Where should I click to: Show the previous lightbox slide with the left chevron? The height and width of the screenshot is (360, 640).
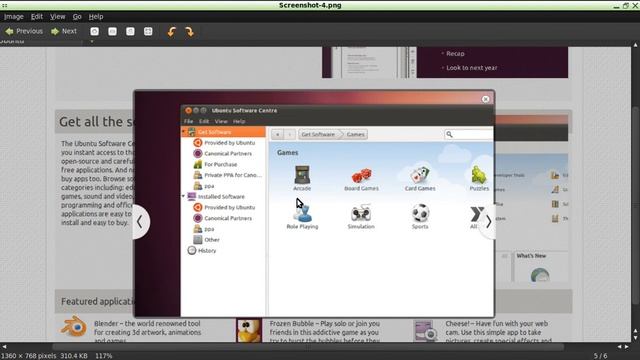pyautogui.click(x=140, y=222)
